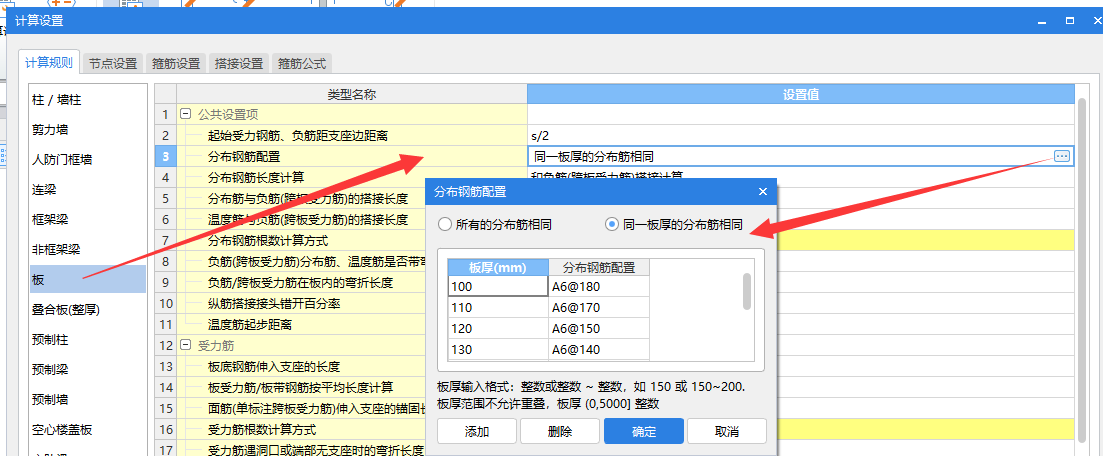Viewport: 1103px width, 456px height.
Task: Click the 板厚 110 cell
Action: [498, 308]
